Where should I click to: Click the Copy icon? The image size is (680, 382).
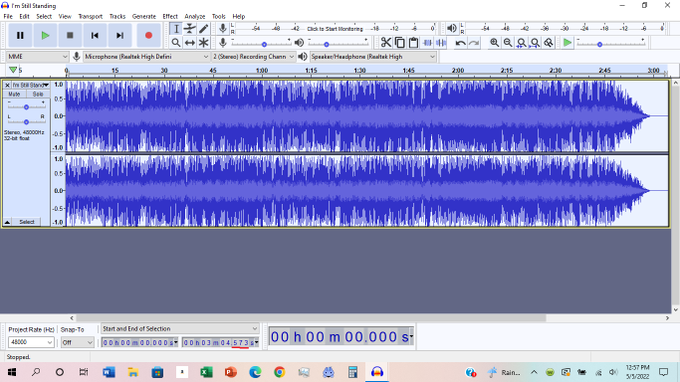(399, 42)
